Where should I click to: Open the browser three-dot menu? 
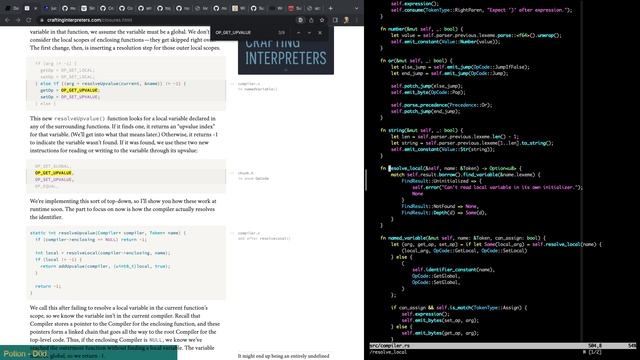click(x=356, y=20)
